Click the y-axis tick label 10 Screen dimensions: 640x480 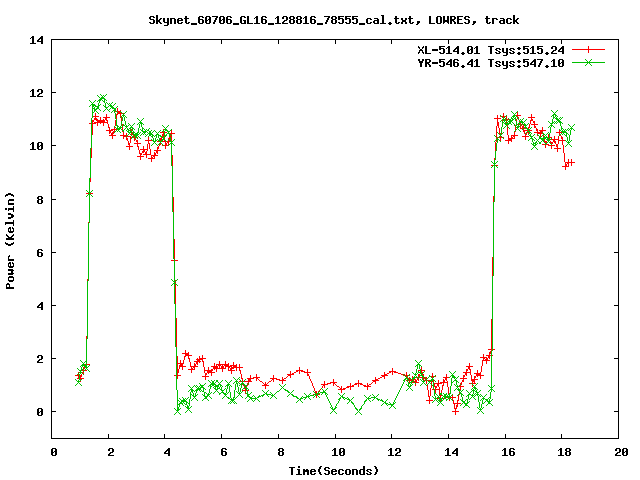tap(36, 146)
